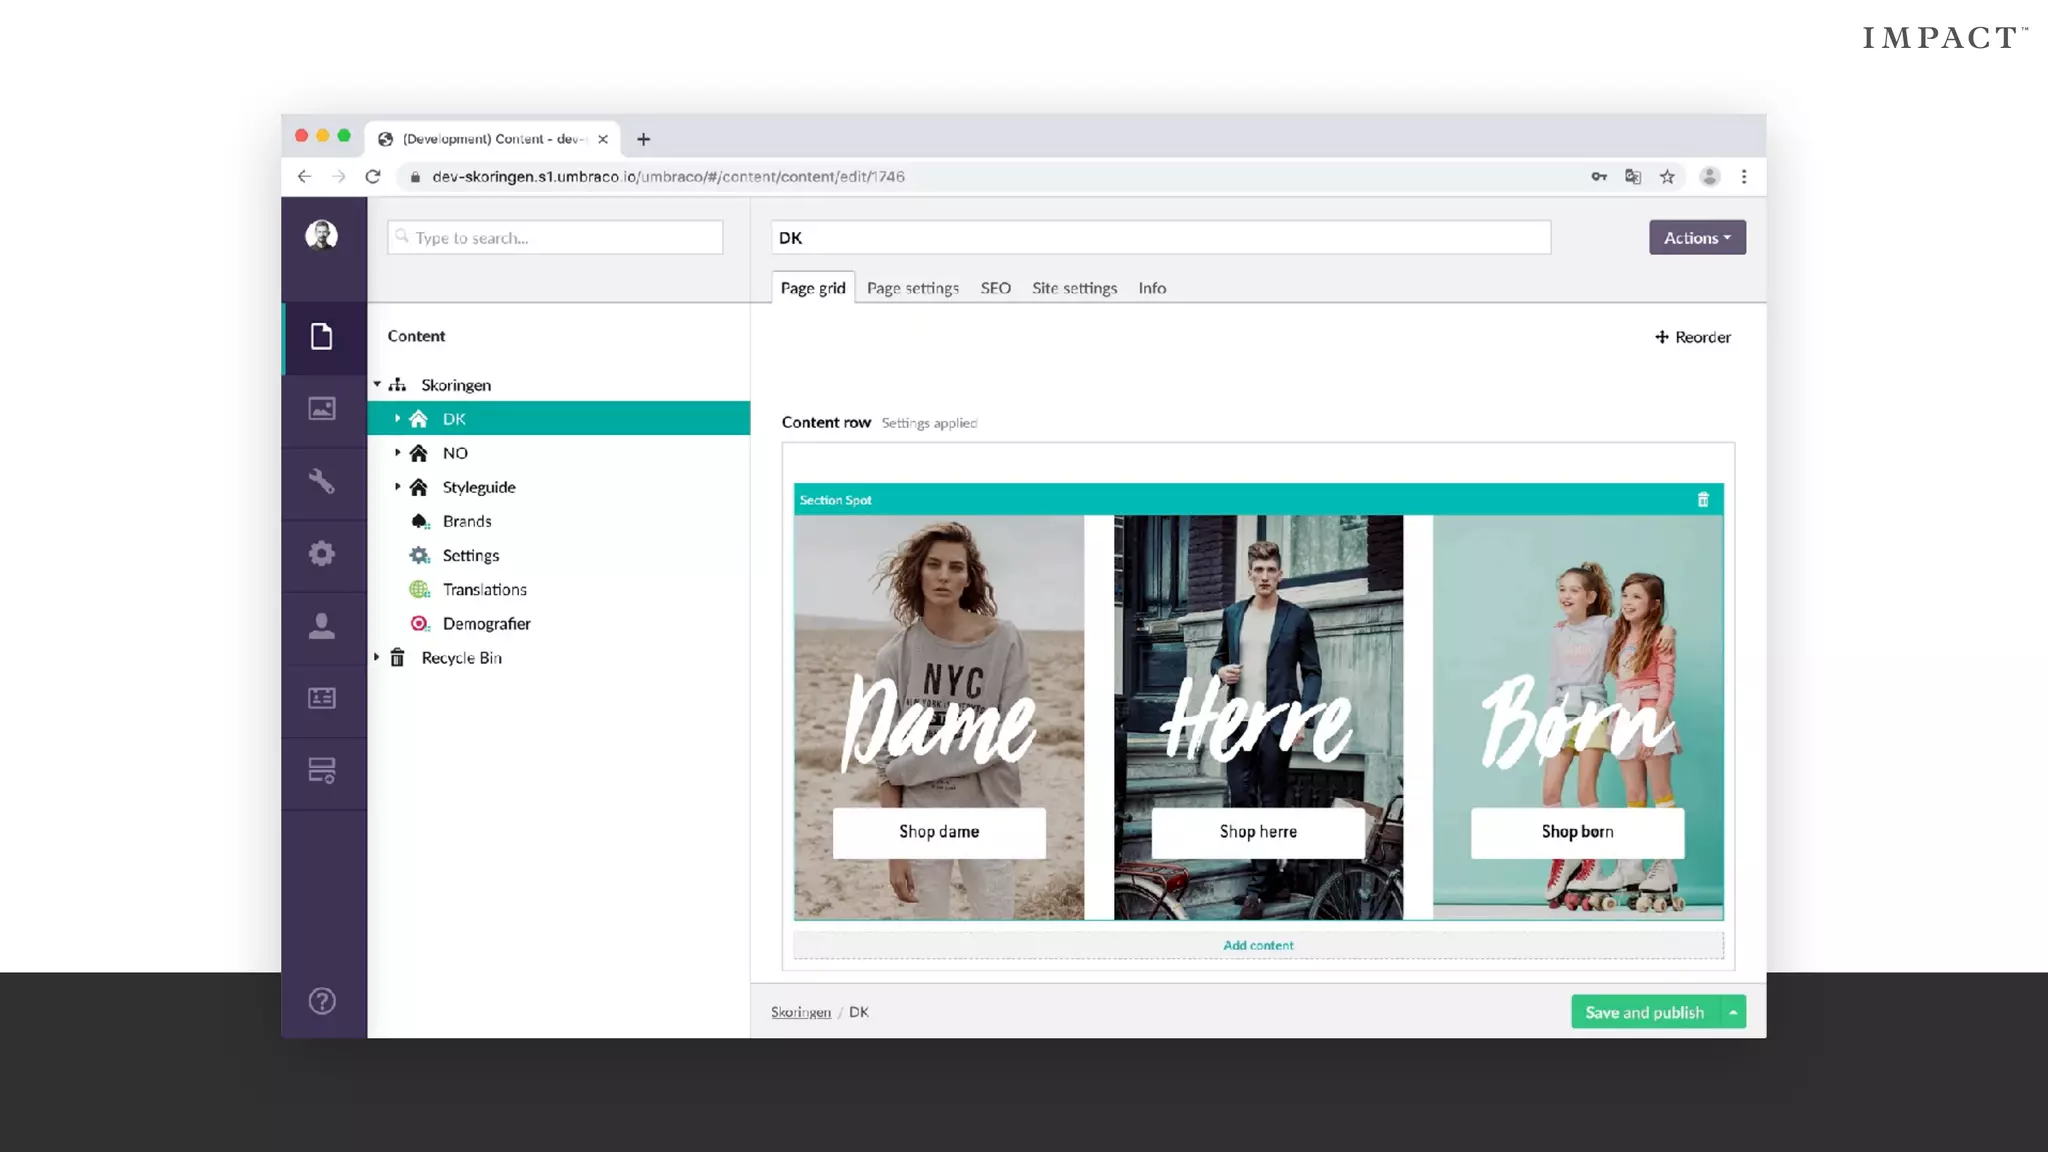Viewport: 2048px width, 1152px height.
Task: Open the Actions dropdown
Action: 1697,238
